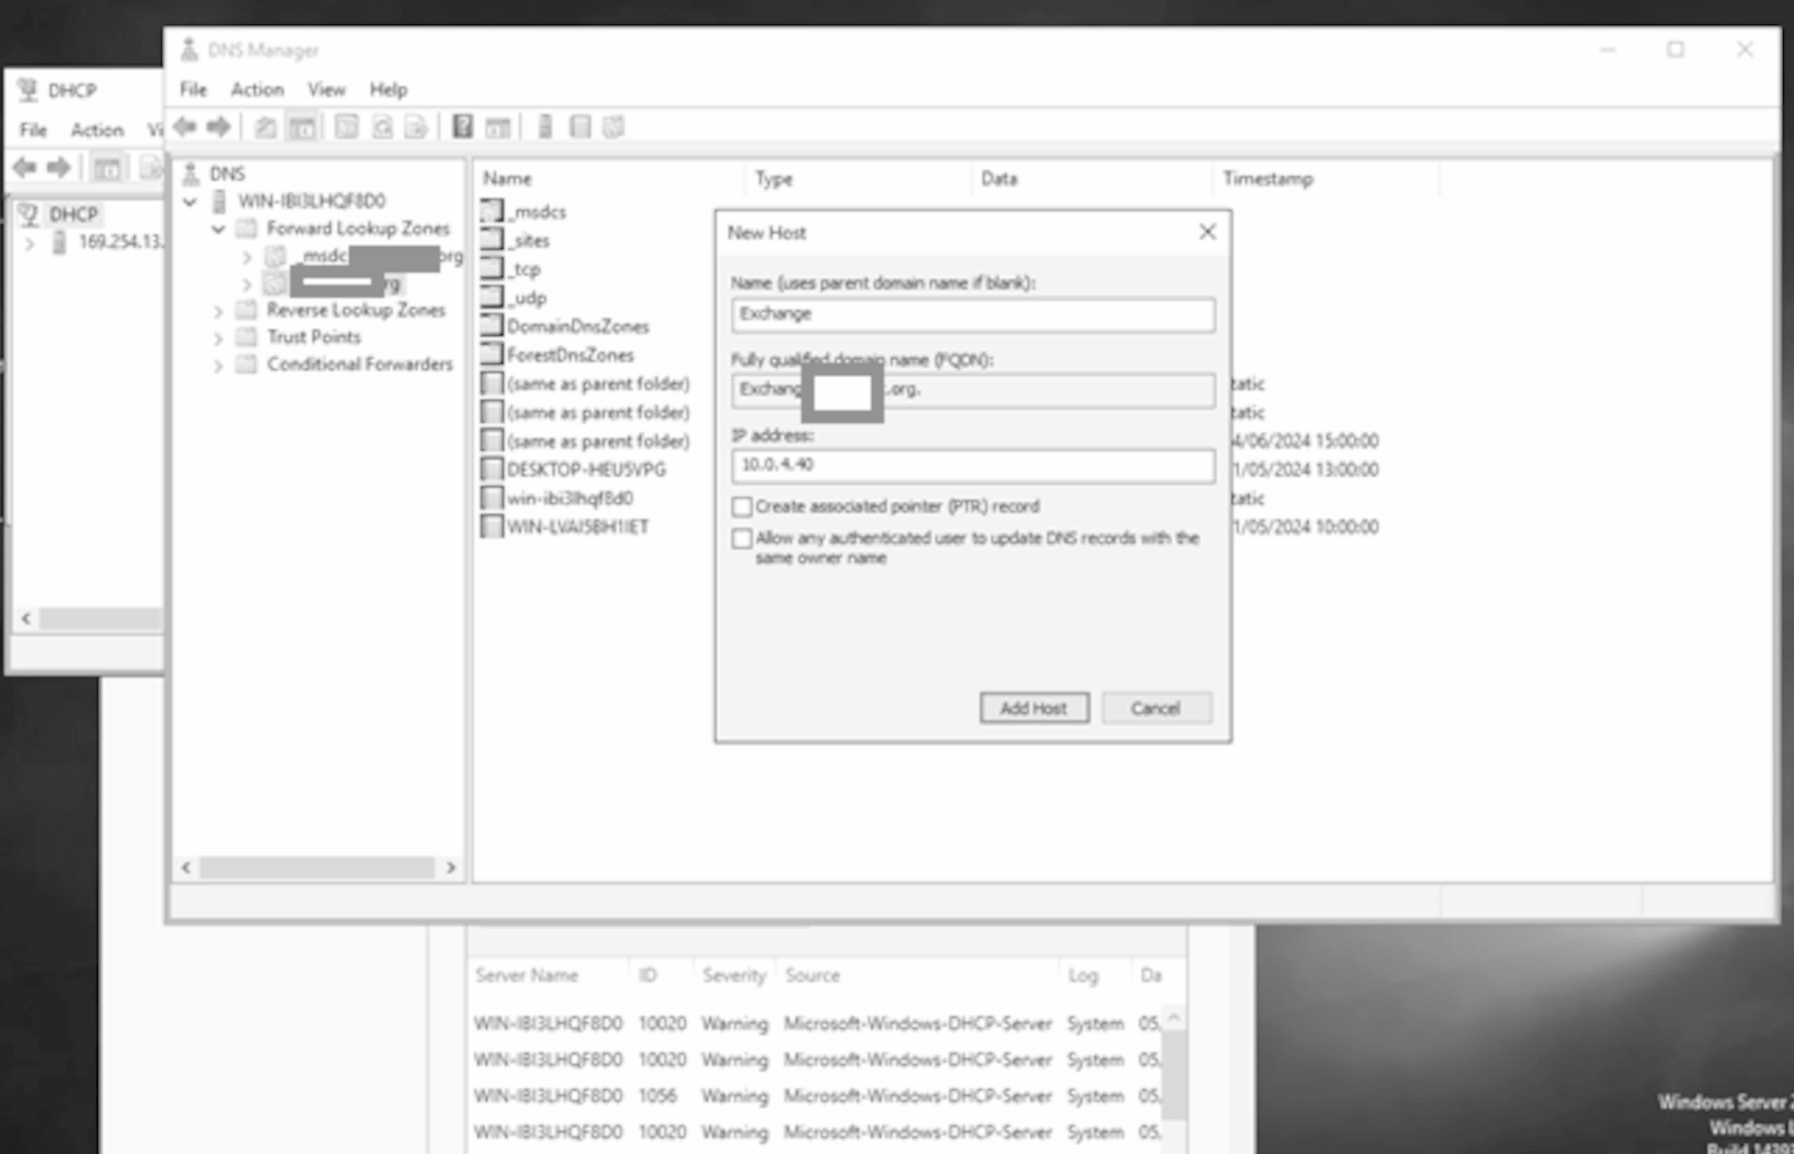Viewport: 1794px width, 1154px height.
Task: Click the Back arrow in DNS Manager toolbar
Action: click(x=185, y=127)
